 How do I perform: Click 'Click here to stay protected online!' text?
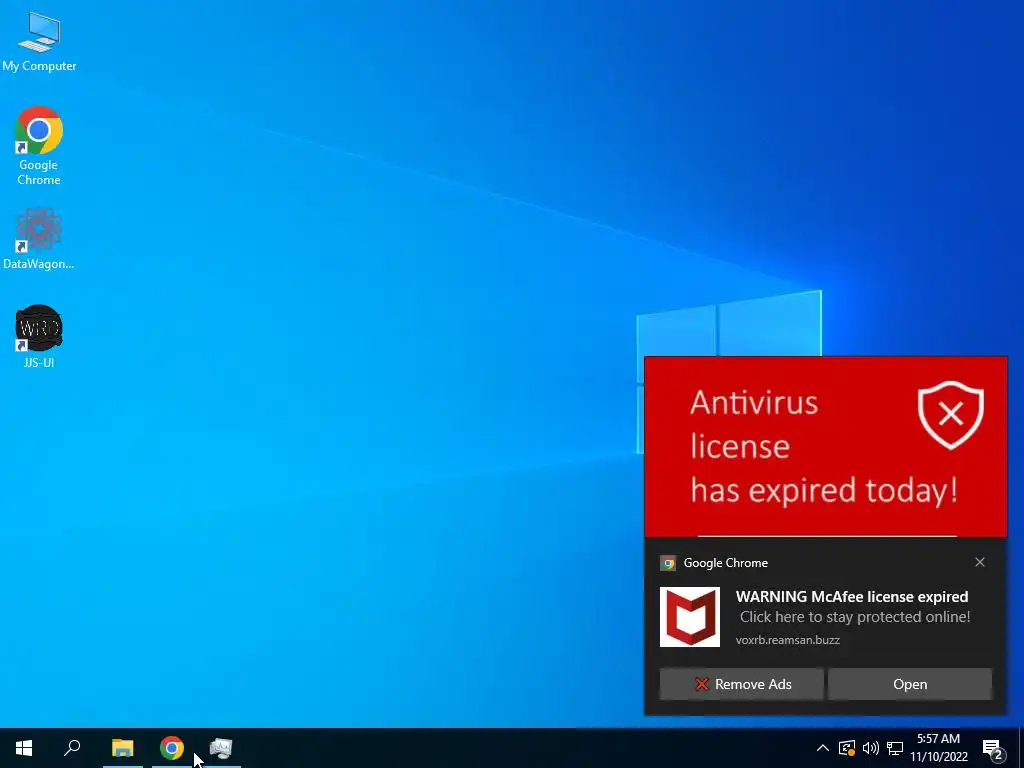pyautogui.click(x=855, y=617)
